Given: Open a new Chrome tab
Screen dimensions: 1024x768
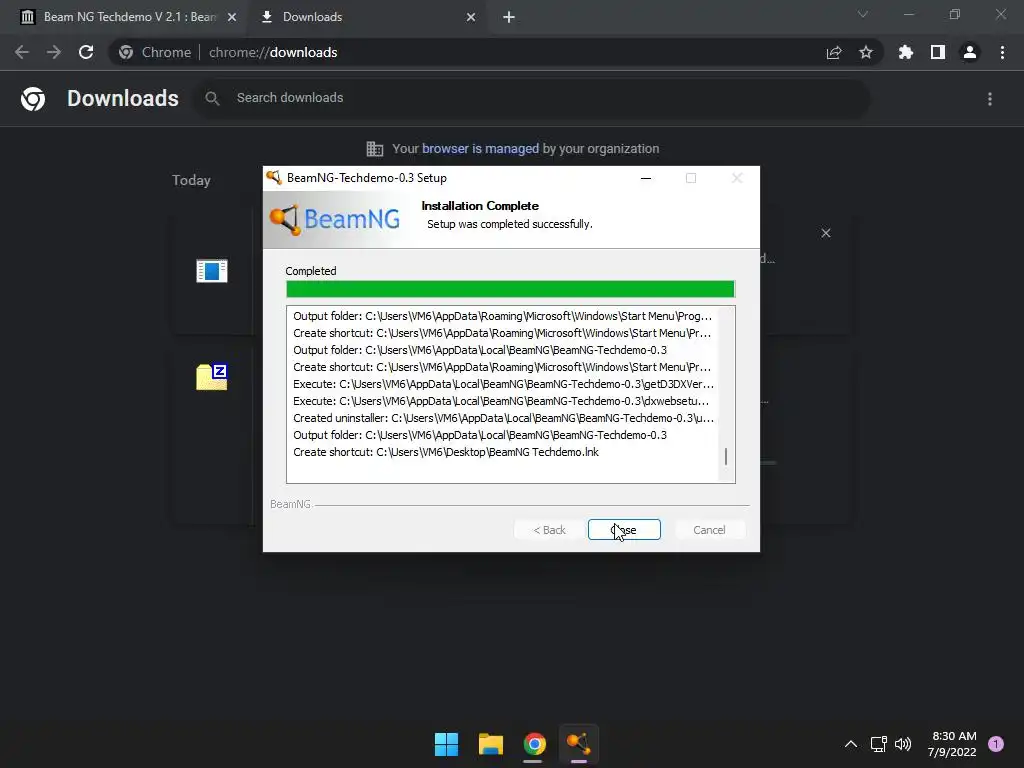Looking at the screenshot, I should point(509,17).
